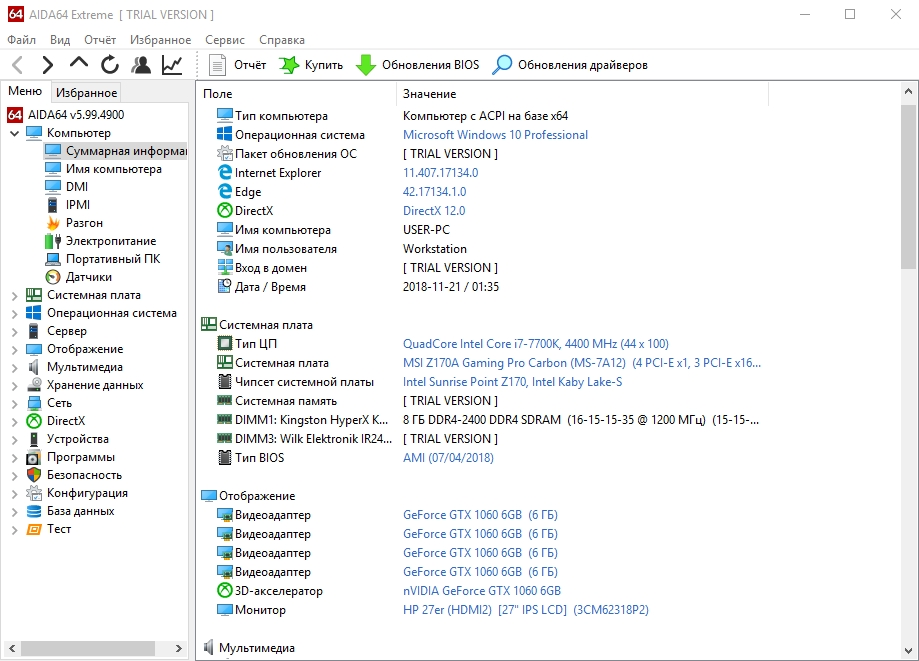Screen dimensions: 919x661
Task: Click the vertical scrollbar thumb
Action: pos(908,187)
